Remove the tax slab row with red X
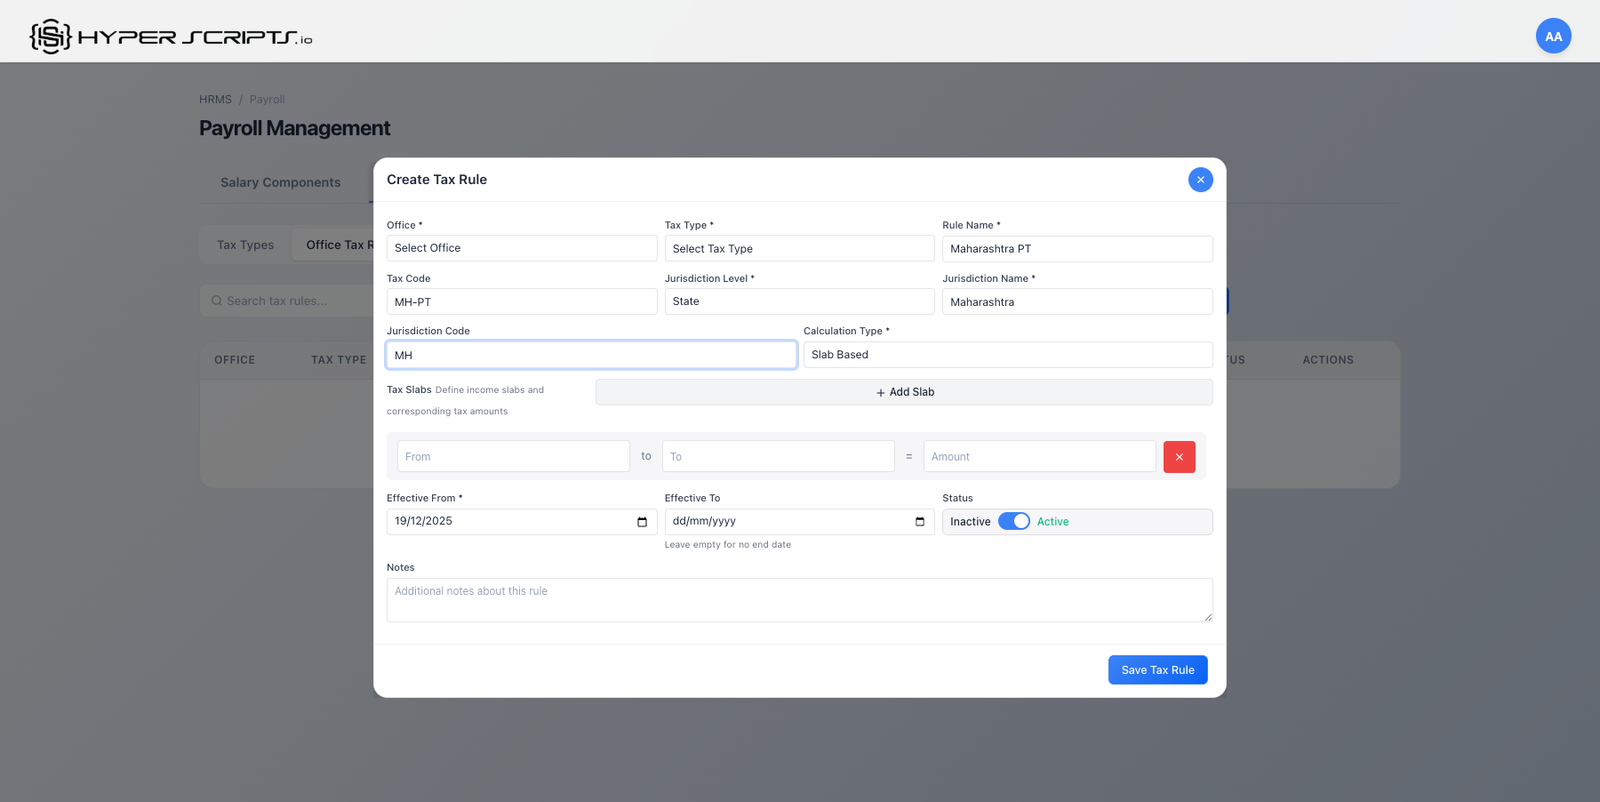 pos(1179,457)
